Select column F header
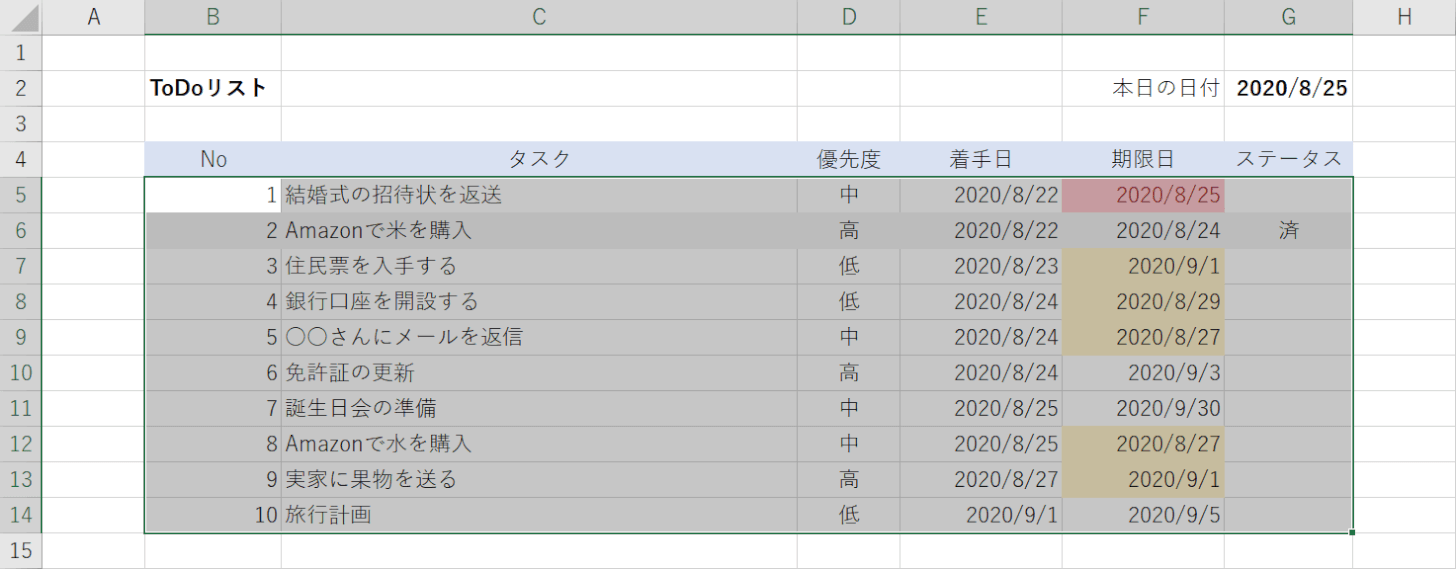 [1143, 17]
